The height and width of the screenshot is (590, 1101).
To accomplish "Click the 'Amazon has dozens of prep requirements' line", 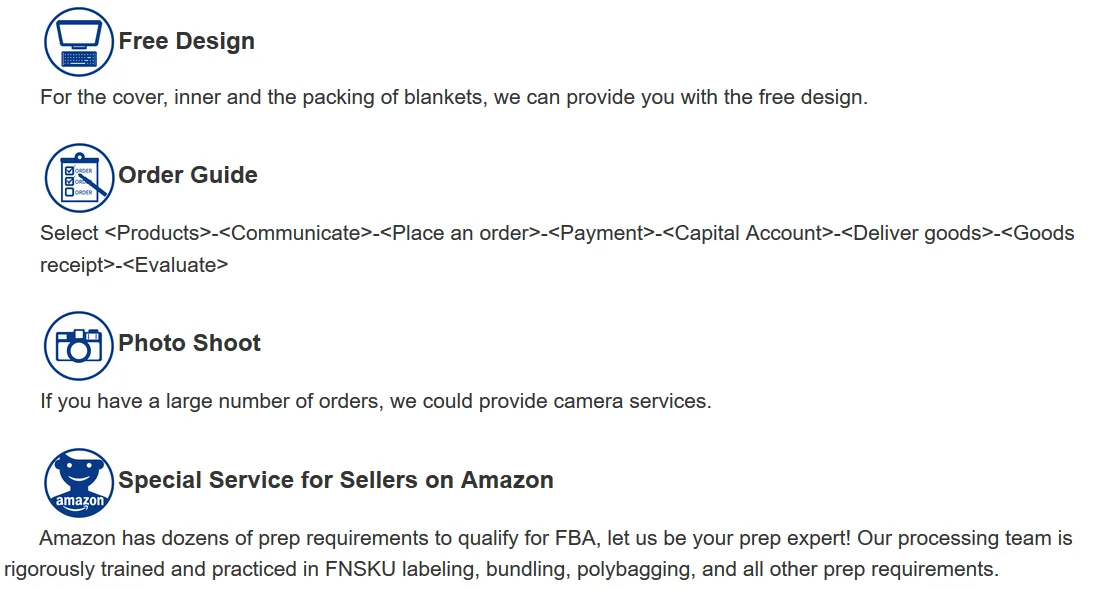I will (555, 538).
